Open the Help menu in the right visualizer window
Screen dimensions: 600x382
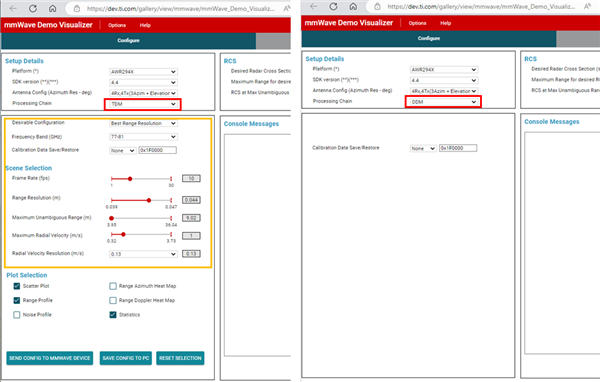click(x=445, y=23)
